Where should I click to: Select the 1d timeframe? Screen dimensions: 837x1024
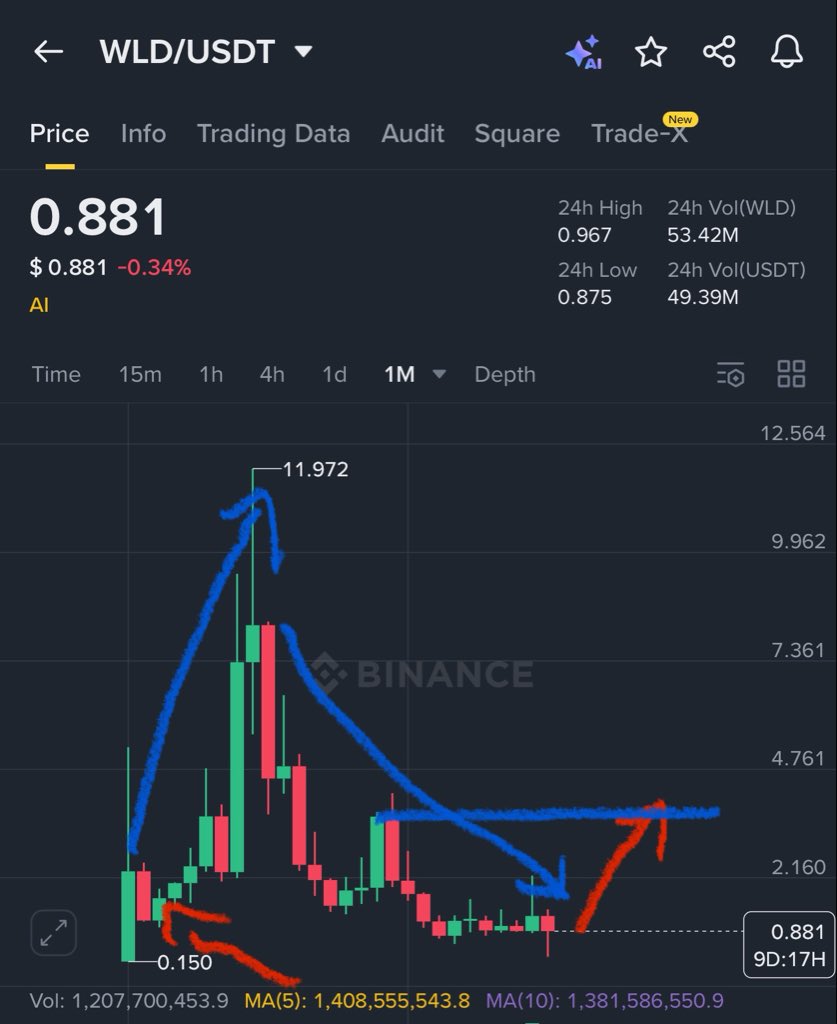click(x=333, y=374)
